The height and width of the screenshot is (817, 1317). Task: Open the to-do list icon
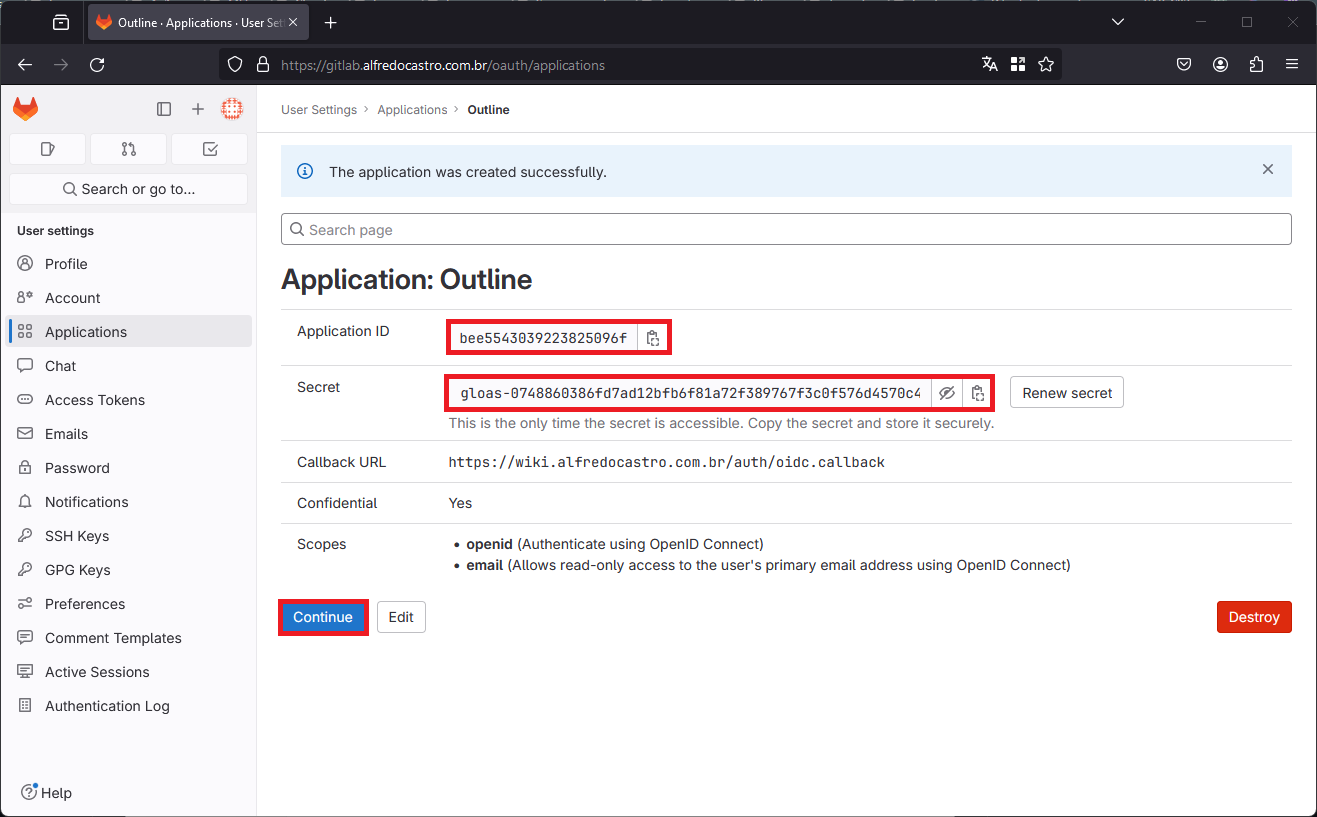(210, 149)
